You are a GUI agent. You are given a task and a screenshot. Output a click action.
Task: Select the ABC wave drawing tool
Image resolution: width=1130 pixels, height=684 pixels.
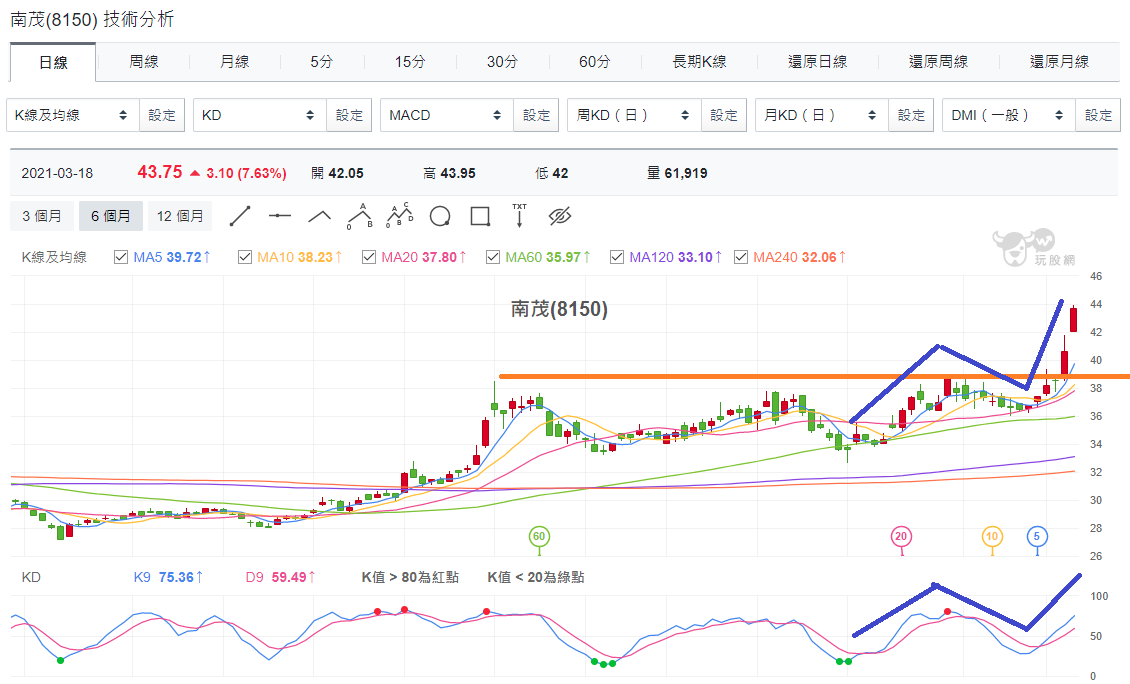360,216
